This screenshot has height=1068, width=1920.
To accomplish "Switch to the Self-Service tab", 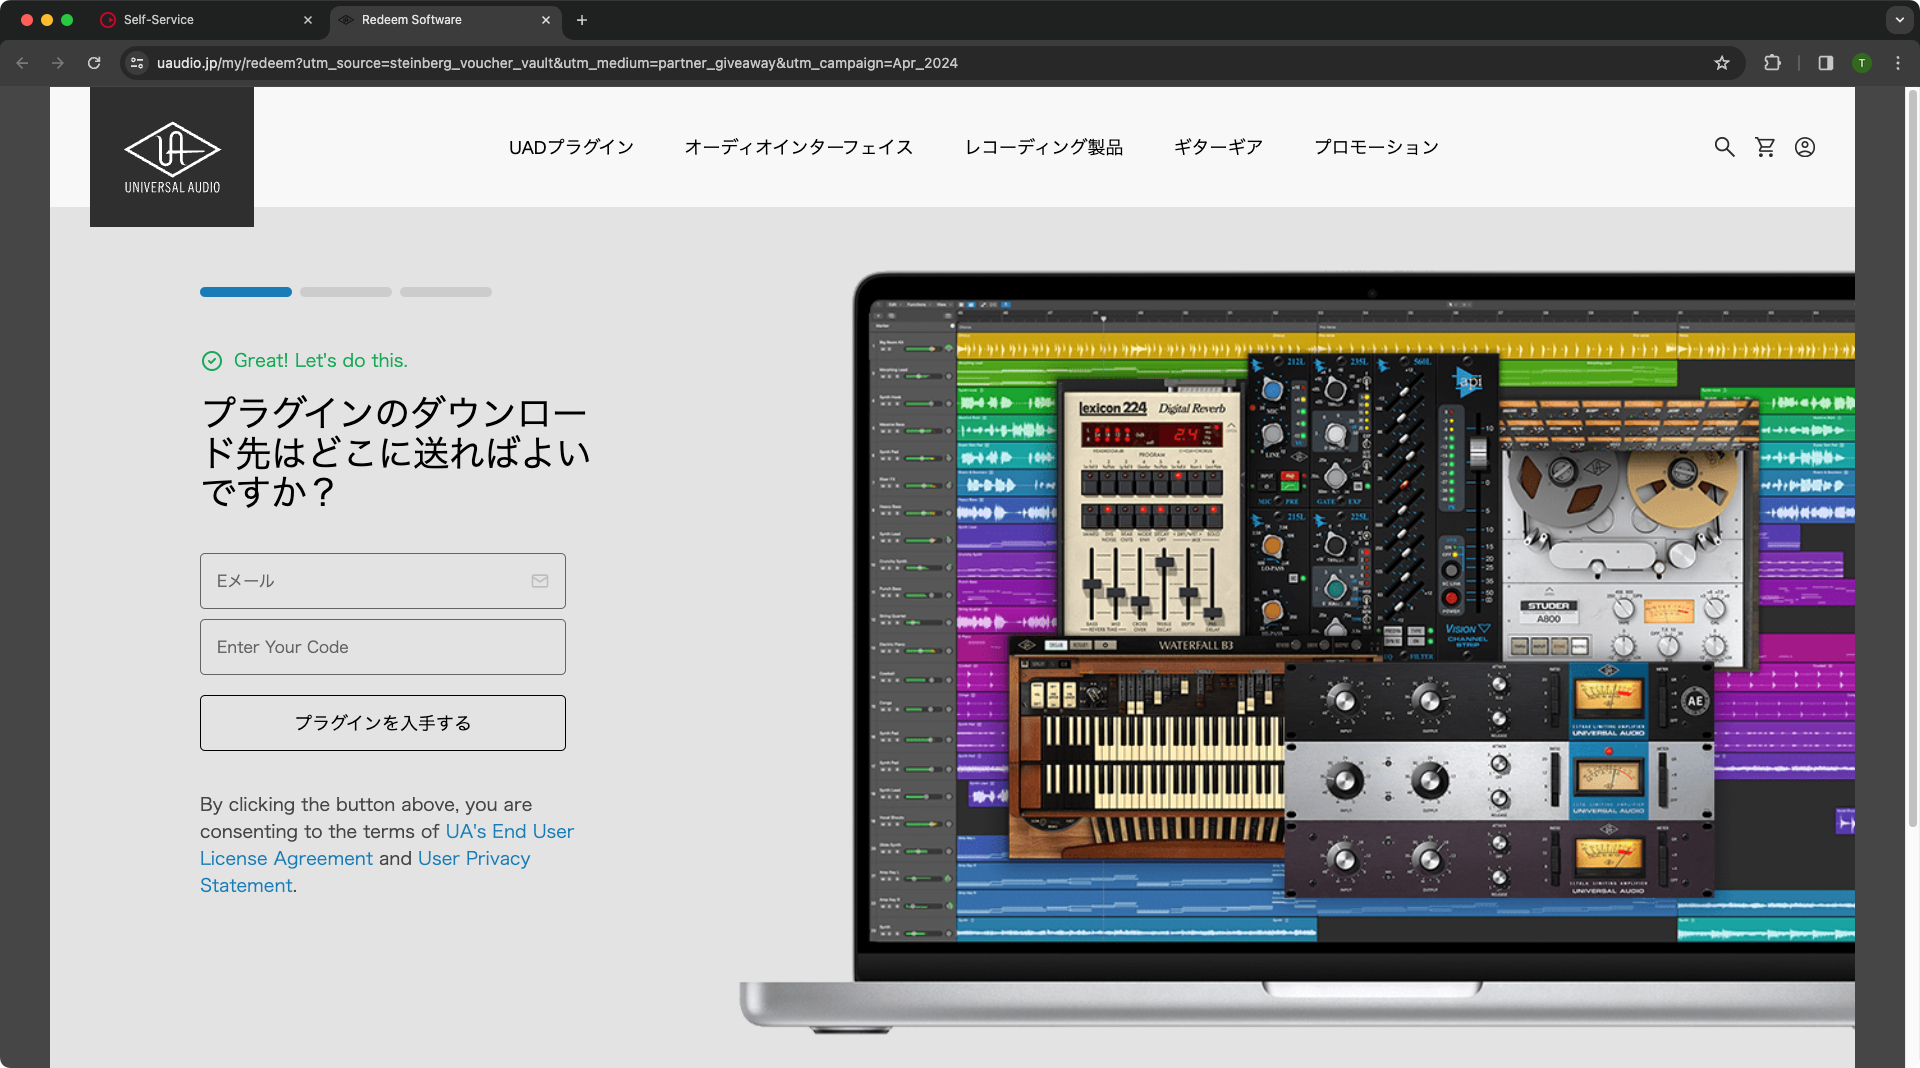I will pos(206,20).
